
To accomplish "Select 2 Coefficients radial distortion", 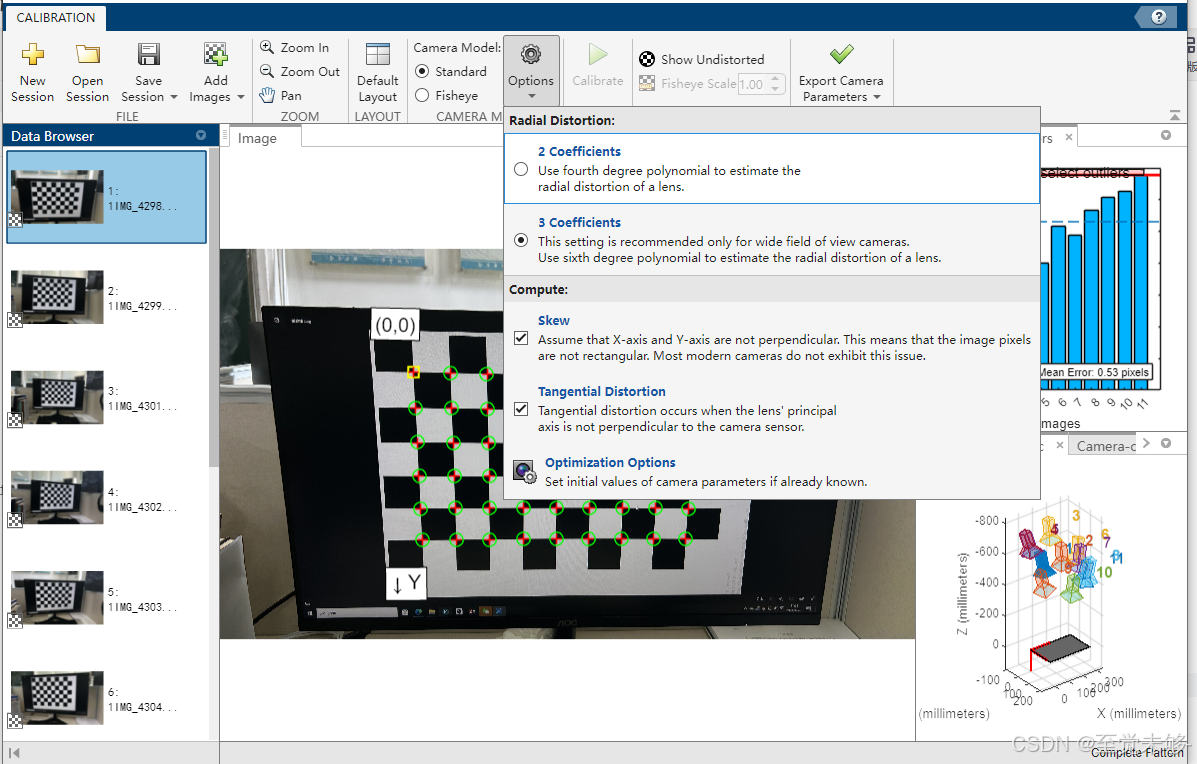I will (x=521, y=169).
